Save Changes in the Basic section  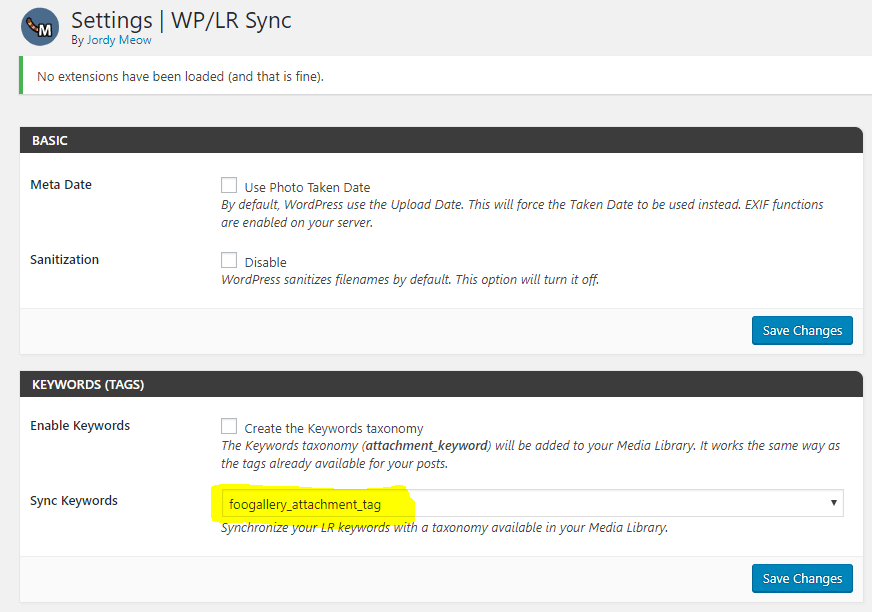click(x=802, y=330)
